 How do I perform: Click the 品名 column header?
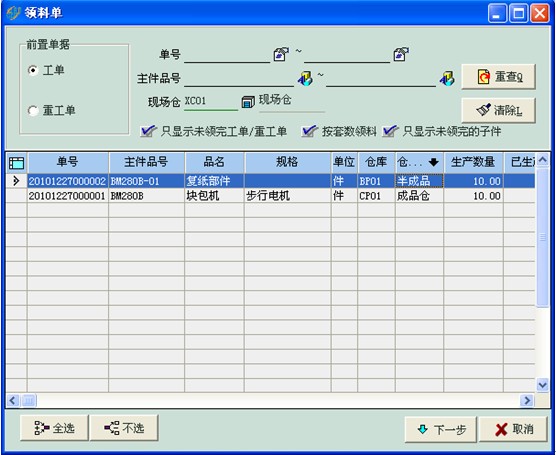tap(214, 162)
